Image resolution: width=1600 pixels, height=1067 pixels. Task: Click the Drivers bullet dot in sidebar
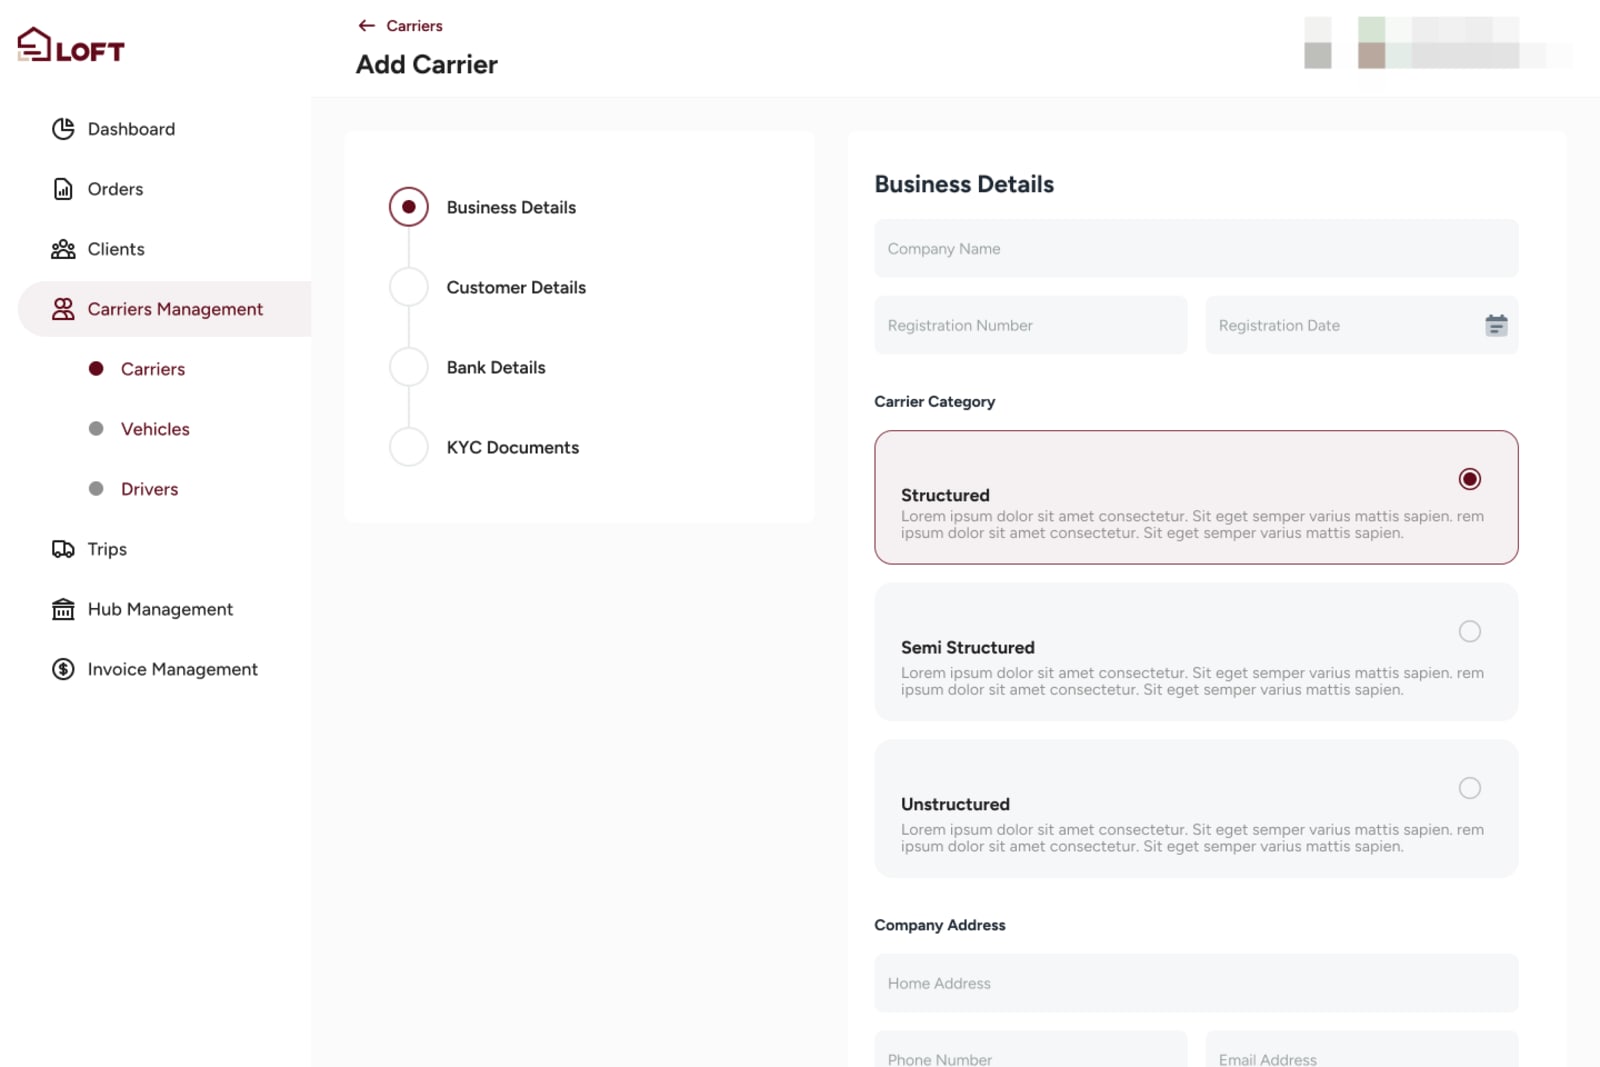tap(96, 489)
